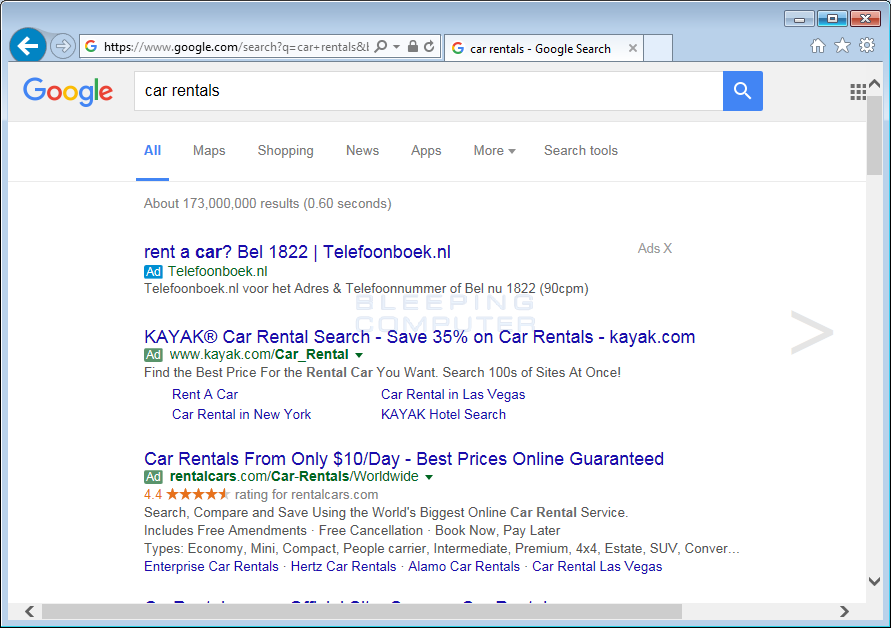Open a new tab with blank tab button
Viewport: 891px width, 628px height.
pyautogui.click(x=659, y=48)
